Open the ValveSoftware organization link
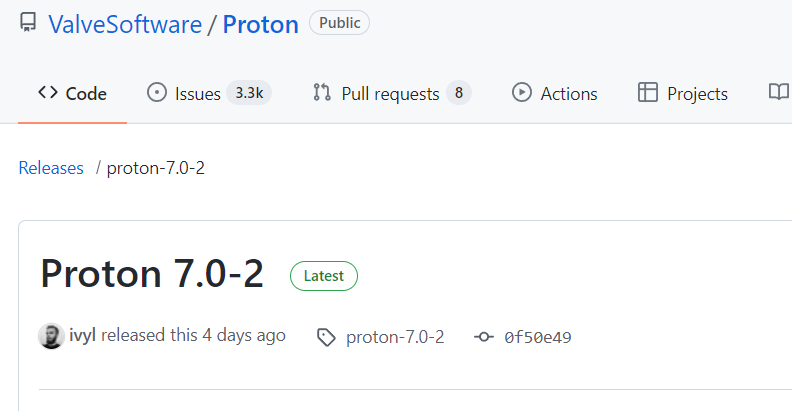This screenshot has height=411, width=792. (x=125, y=24)
